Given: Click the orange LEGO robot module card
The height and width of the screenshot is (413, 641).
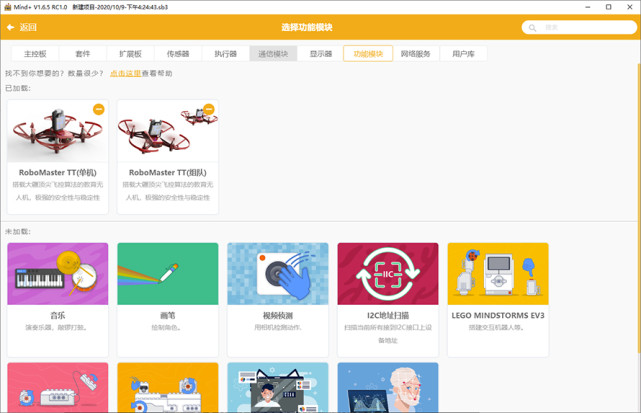Looking at the screenshot, I should (168, 387).
